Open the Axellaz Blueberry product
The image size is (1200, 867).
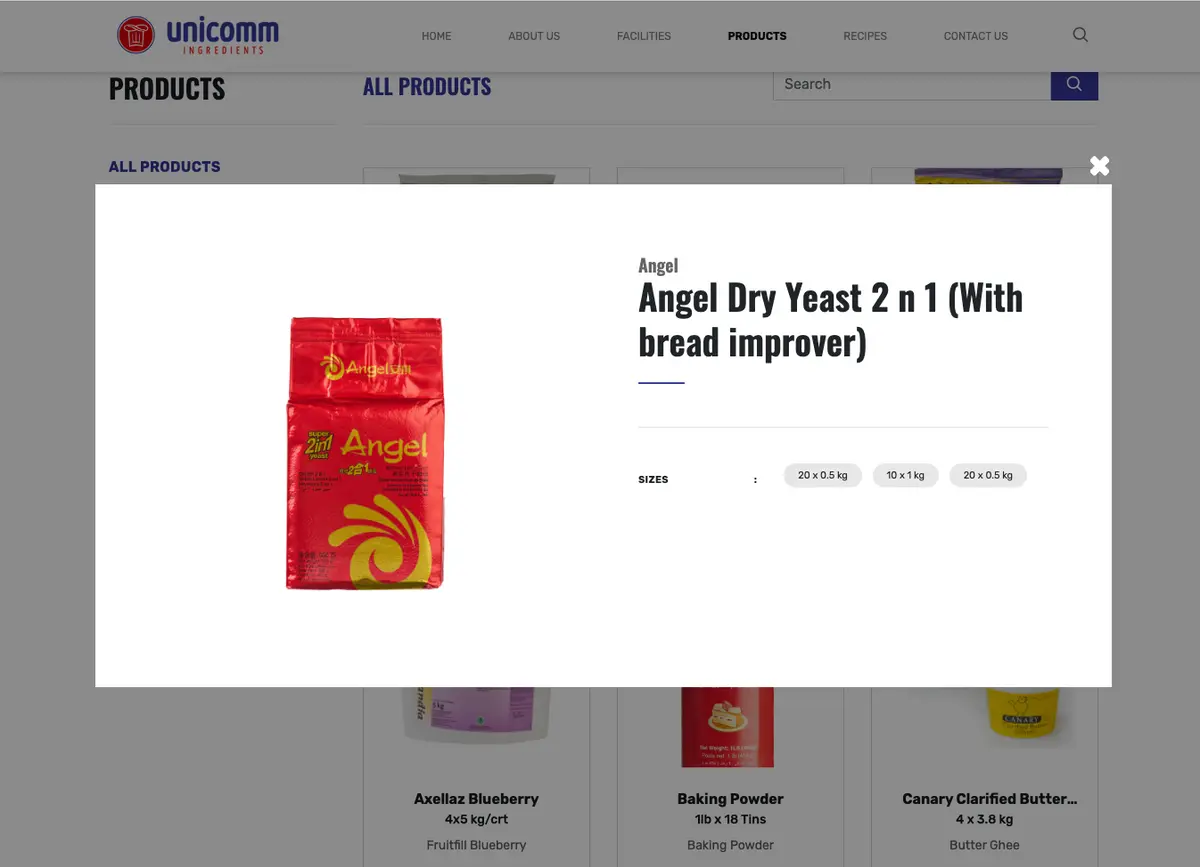[476, 799]
